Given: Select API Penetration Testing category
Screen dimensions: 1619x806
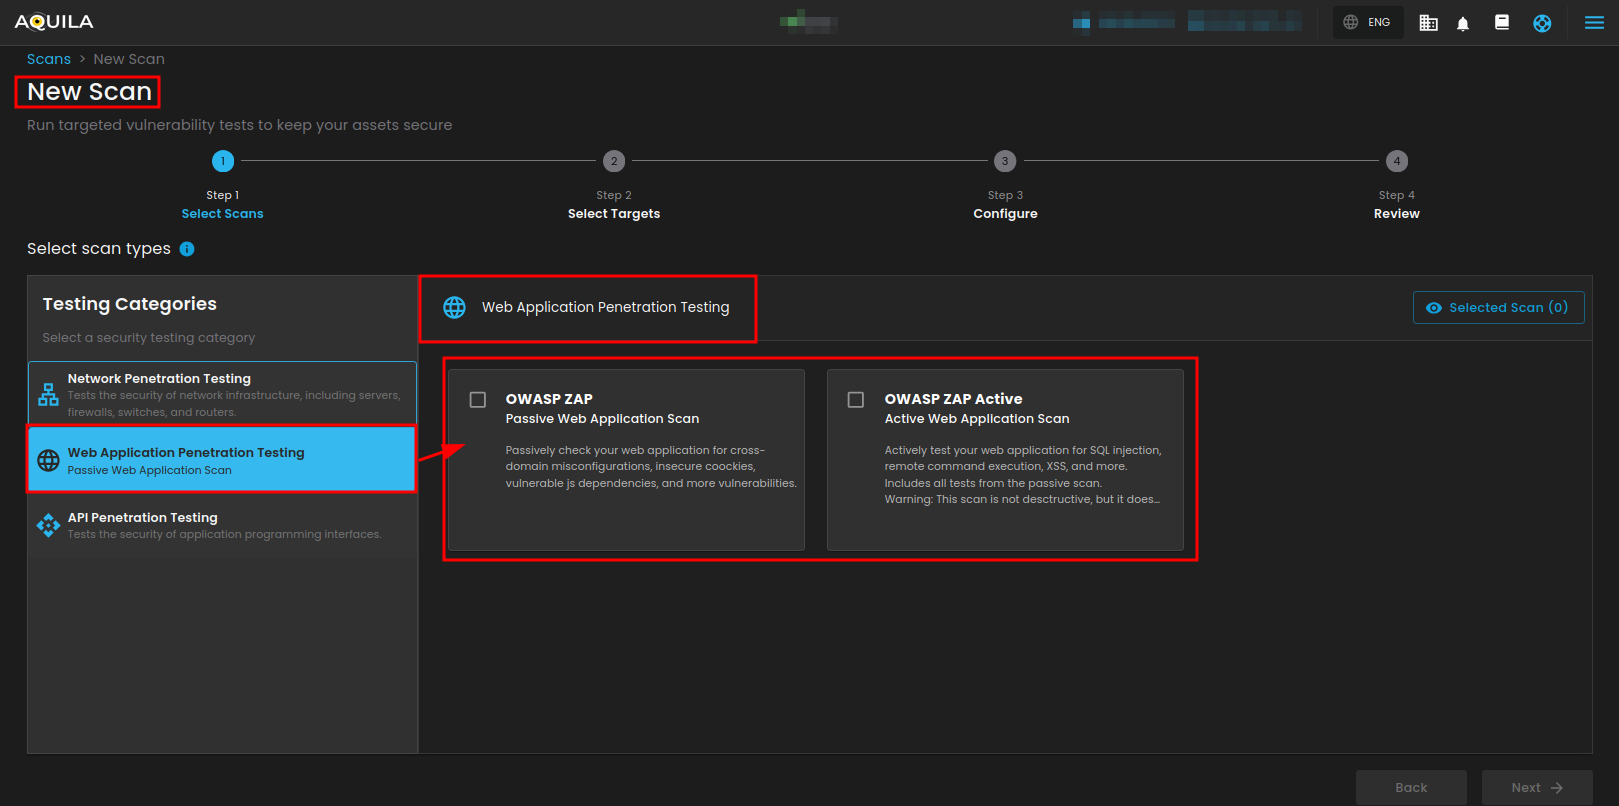Looking at the screenshot, I should point(222,525).
